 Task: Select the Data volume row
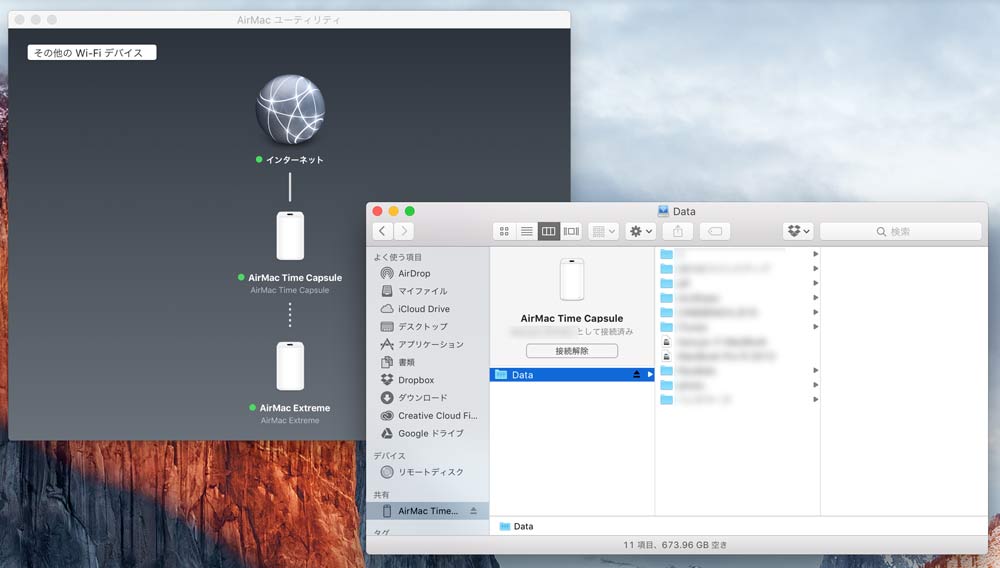click(x=571, y=375)
